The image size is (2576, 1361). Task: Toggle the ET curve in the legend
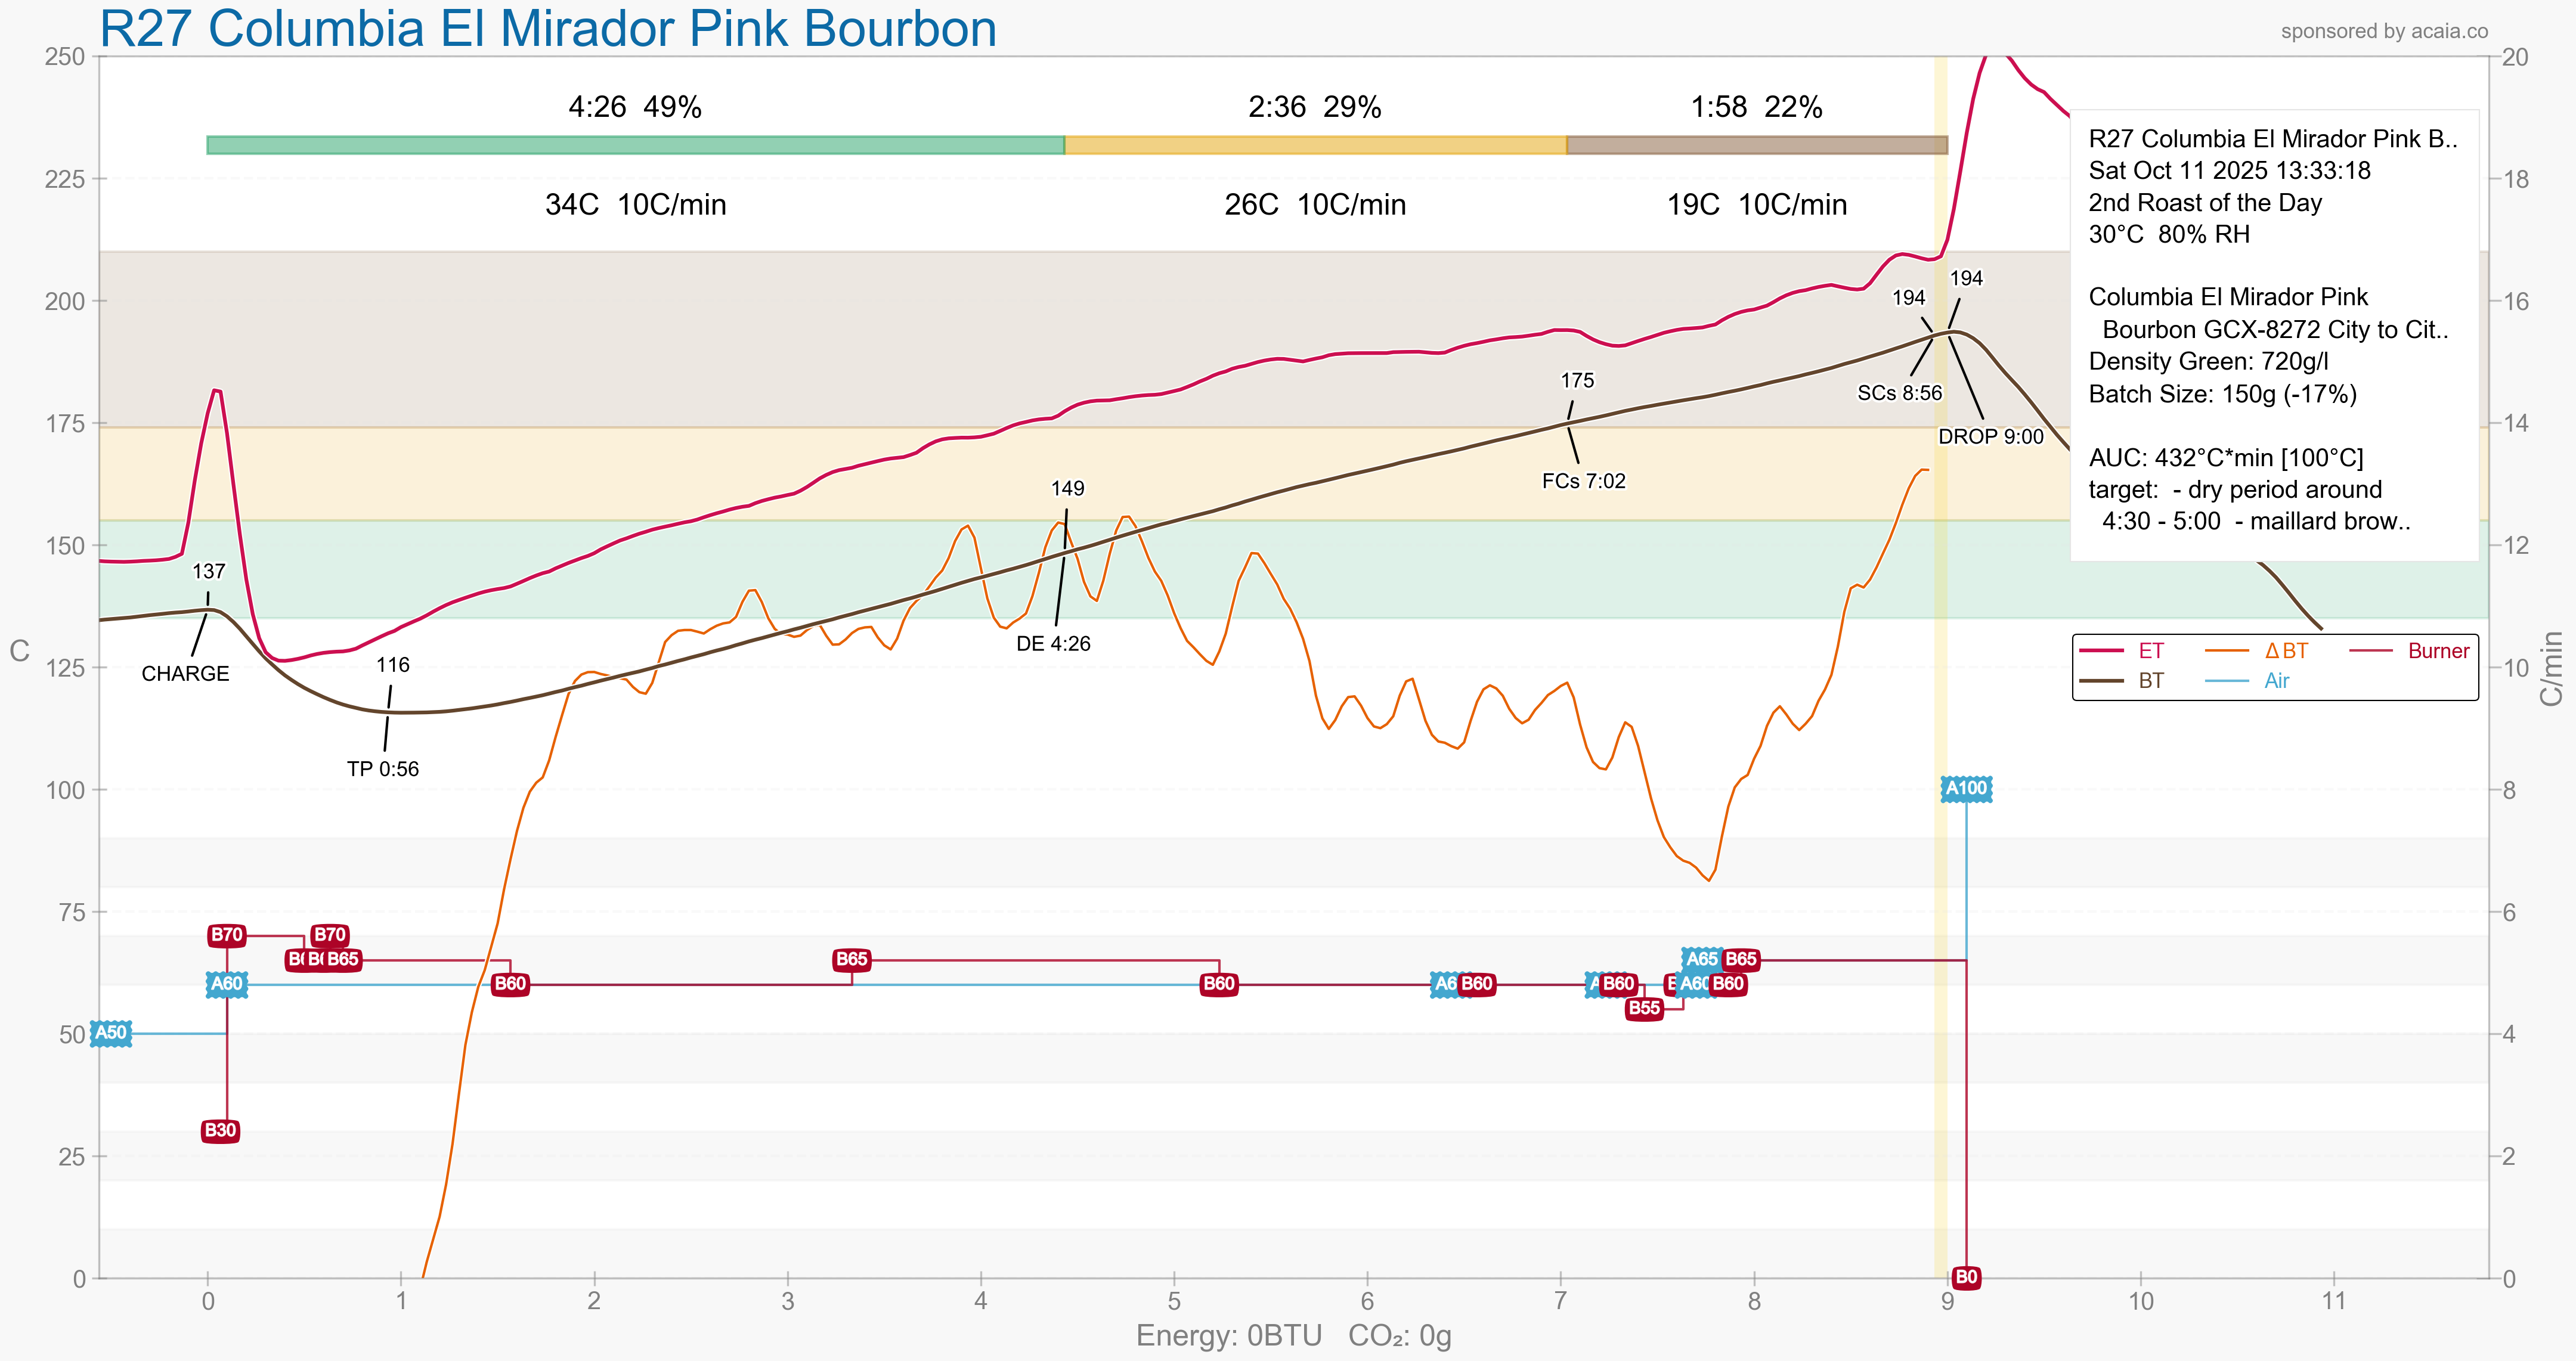[2150, 651]
